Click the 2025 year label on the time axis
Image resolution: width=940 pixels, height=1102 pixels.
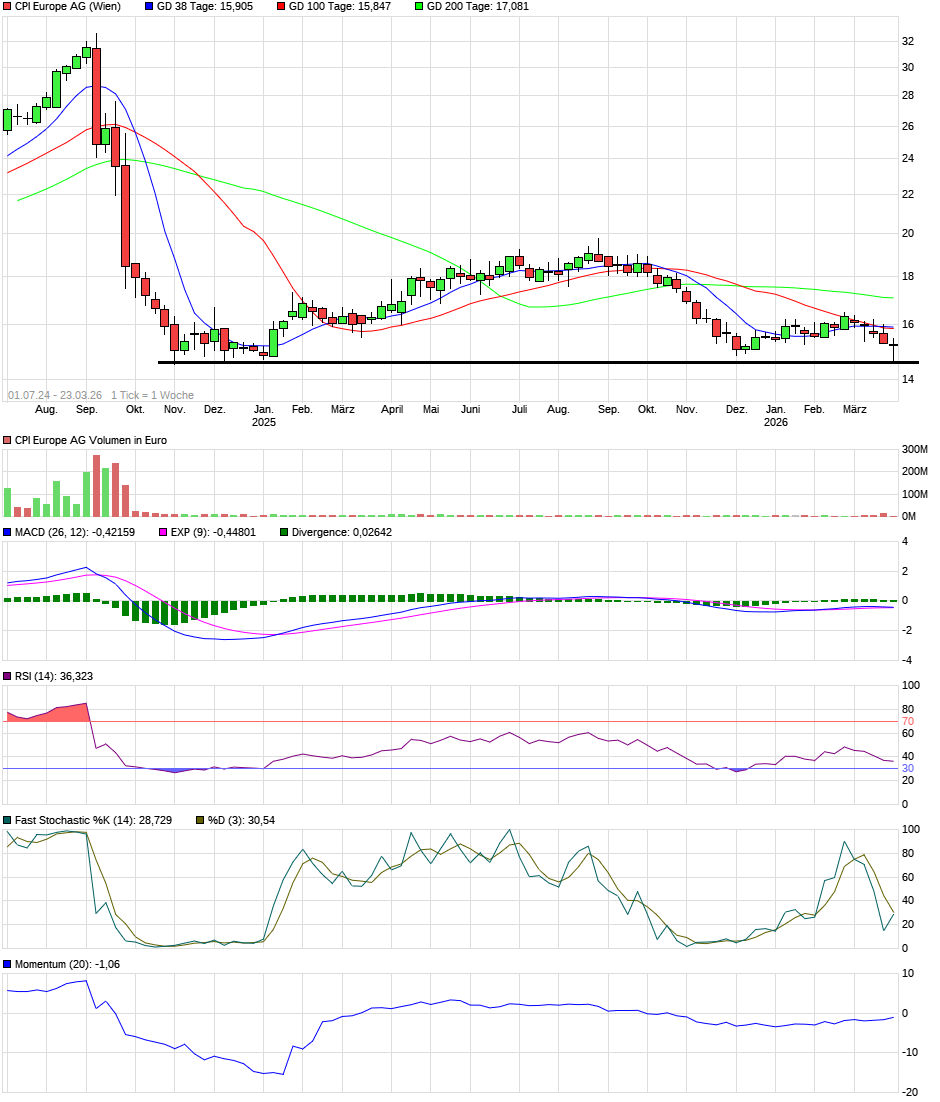click(x=263, y=422)
